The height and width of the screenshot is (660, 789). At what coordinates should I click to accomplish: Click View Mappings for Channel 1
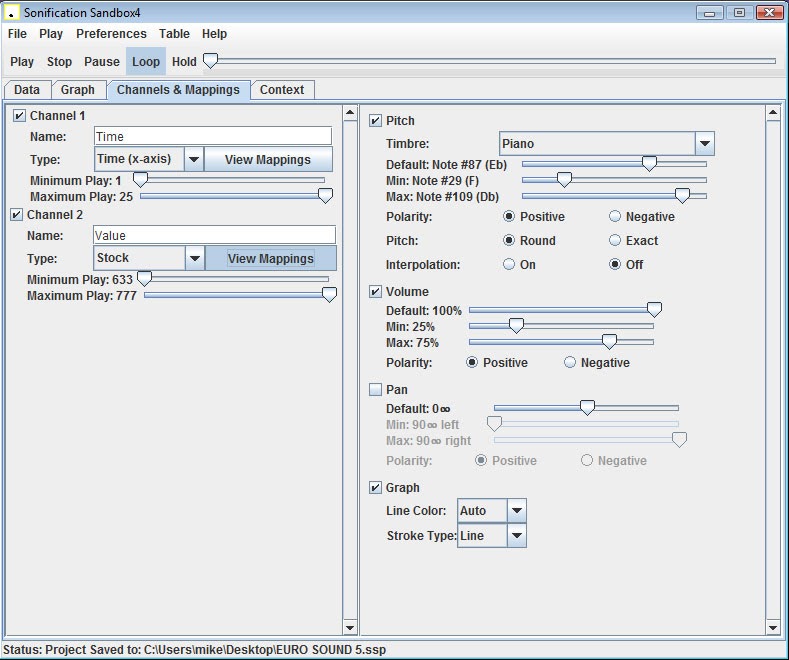[x=268, y=159]
